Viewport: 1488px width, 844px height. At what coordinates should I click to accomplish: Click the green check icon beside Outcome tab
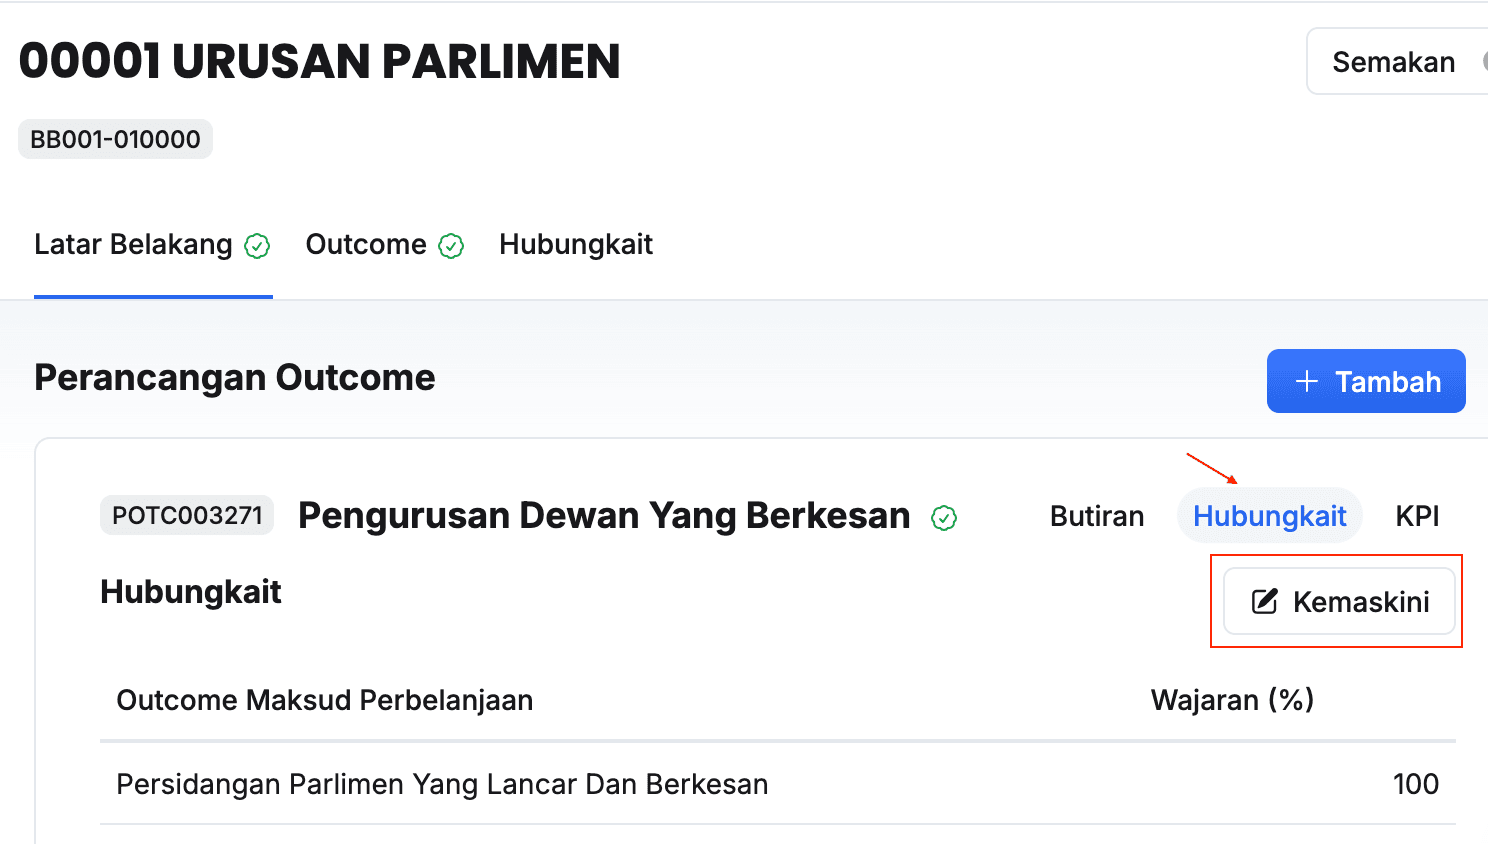451,246
